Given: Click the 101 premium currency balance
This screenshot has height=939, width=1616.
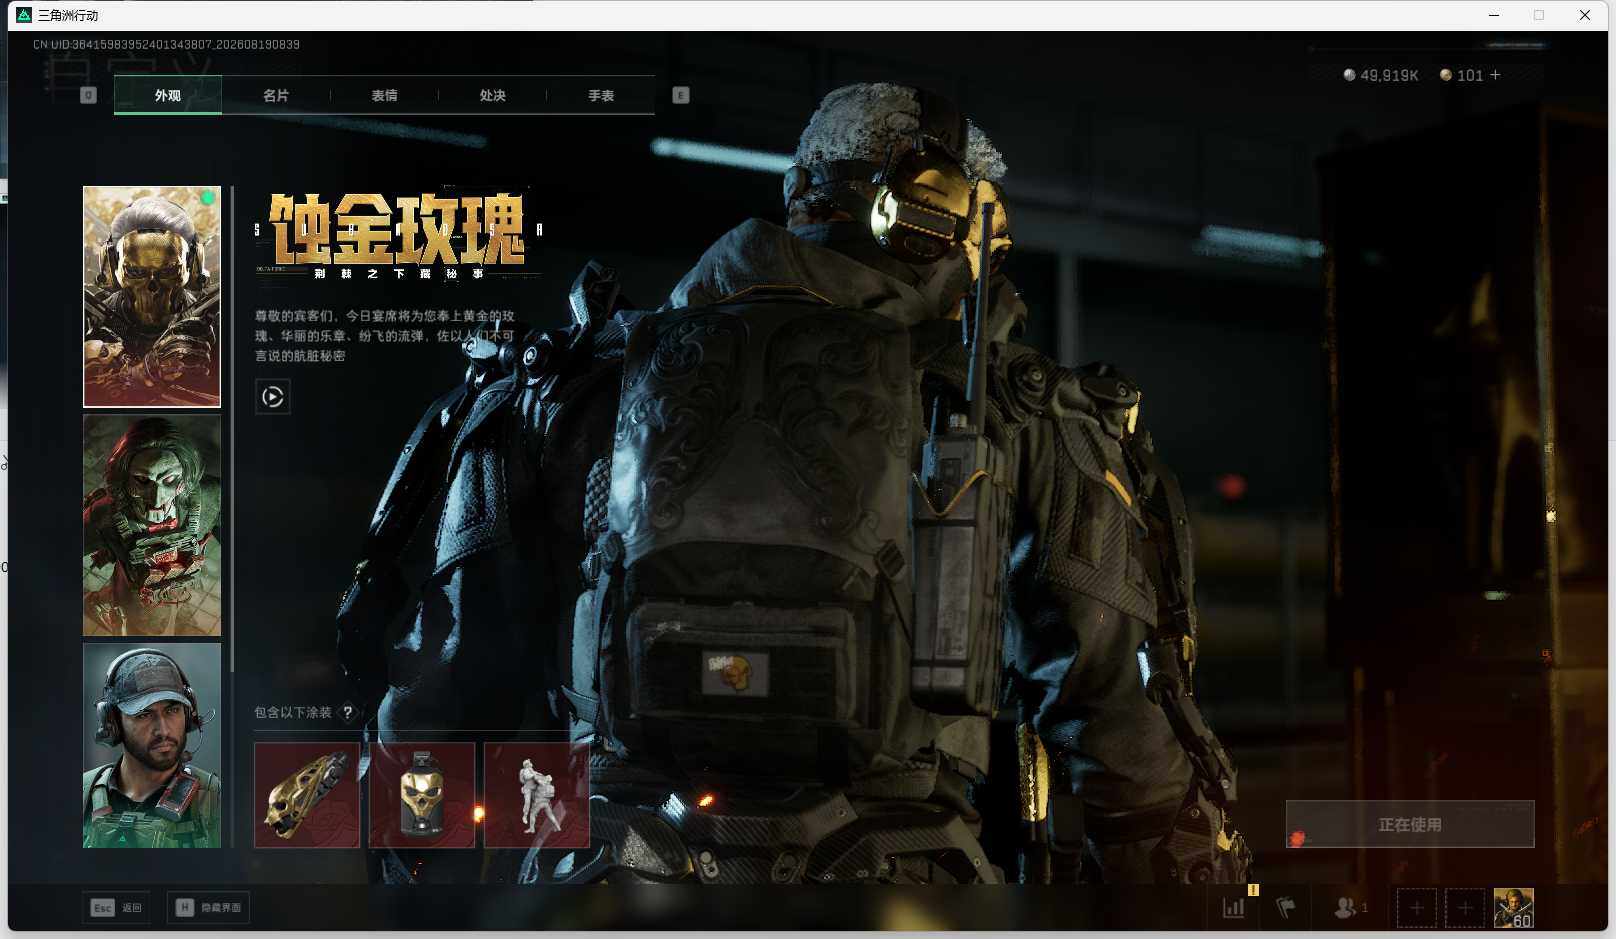Looking at the screenshot, I should (1461, 75).
